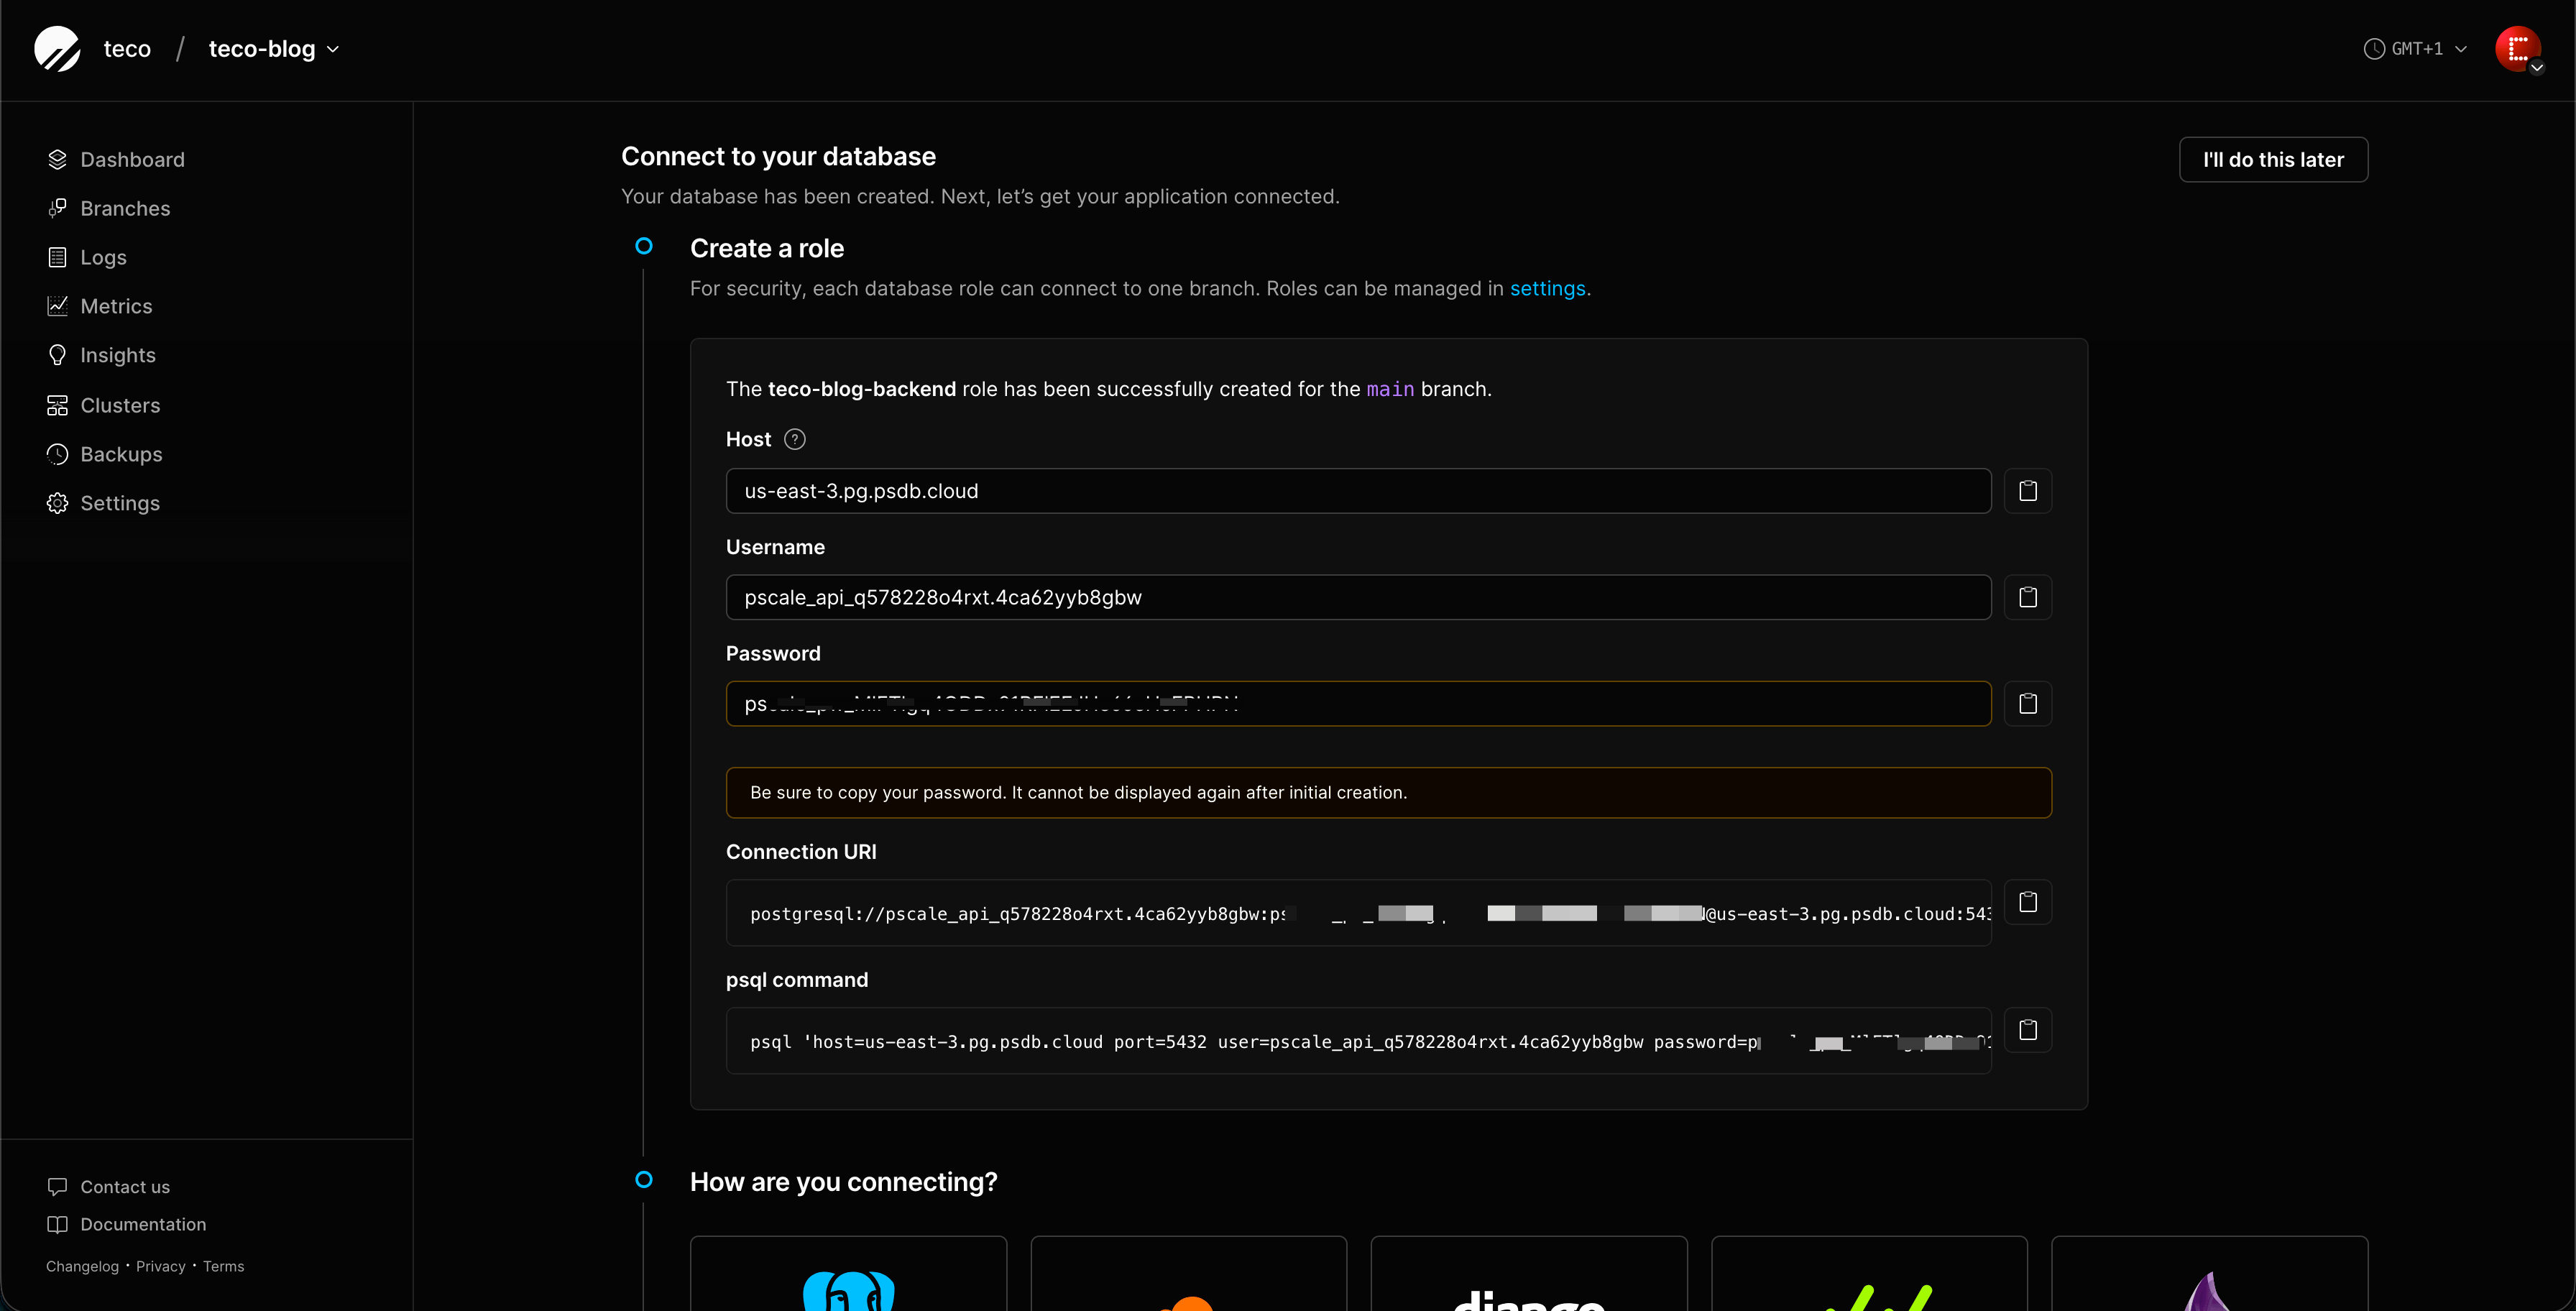Viewport: 2576px width, 1311px height.
Task: Copy the Host value to clipboard
Action: (2028, 491)
